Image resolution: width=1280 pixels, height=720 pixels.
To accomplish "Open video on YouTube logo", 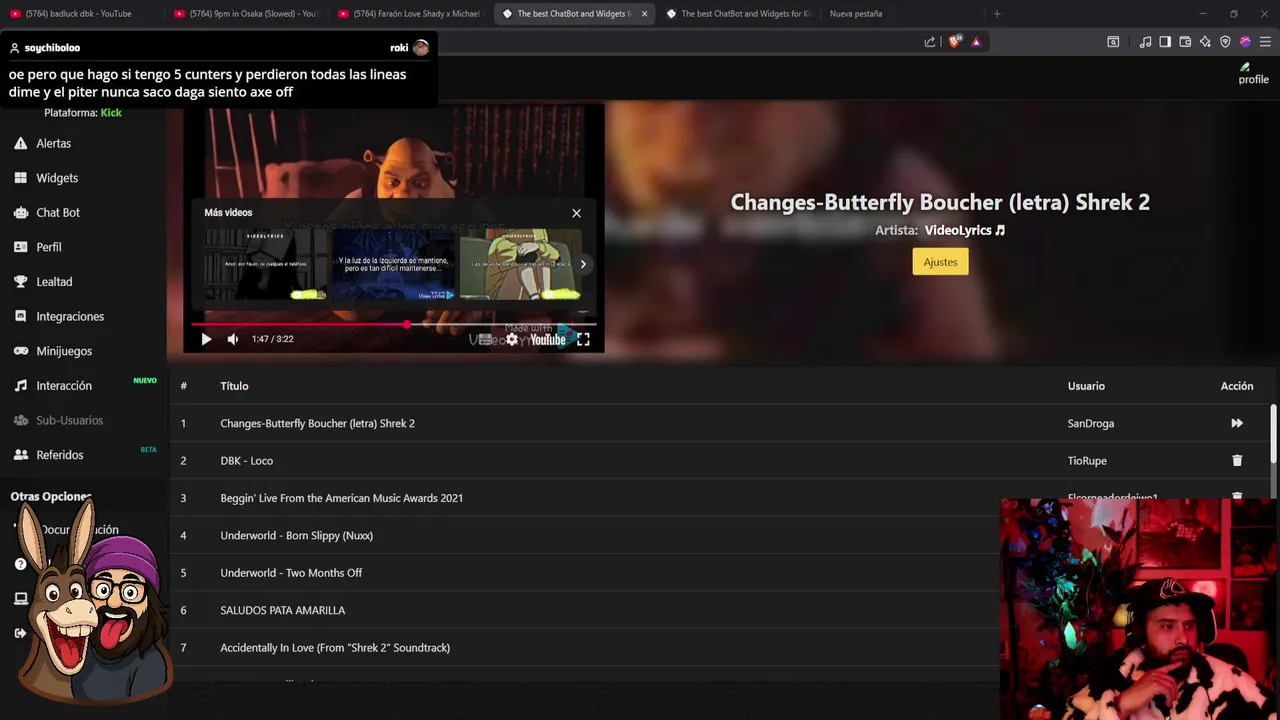I will (547, 340).
